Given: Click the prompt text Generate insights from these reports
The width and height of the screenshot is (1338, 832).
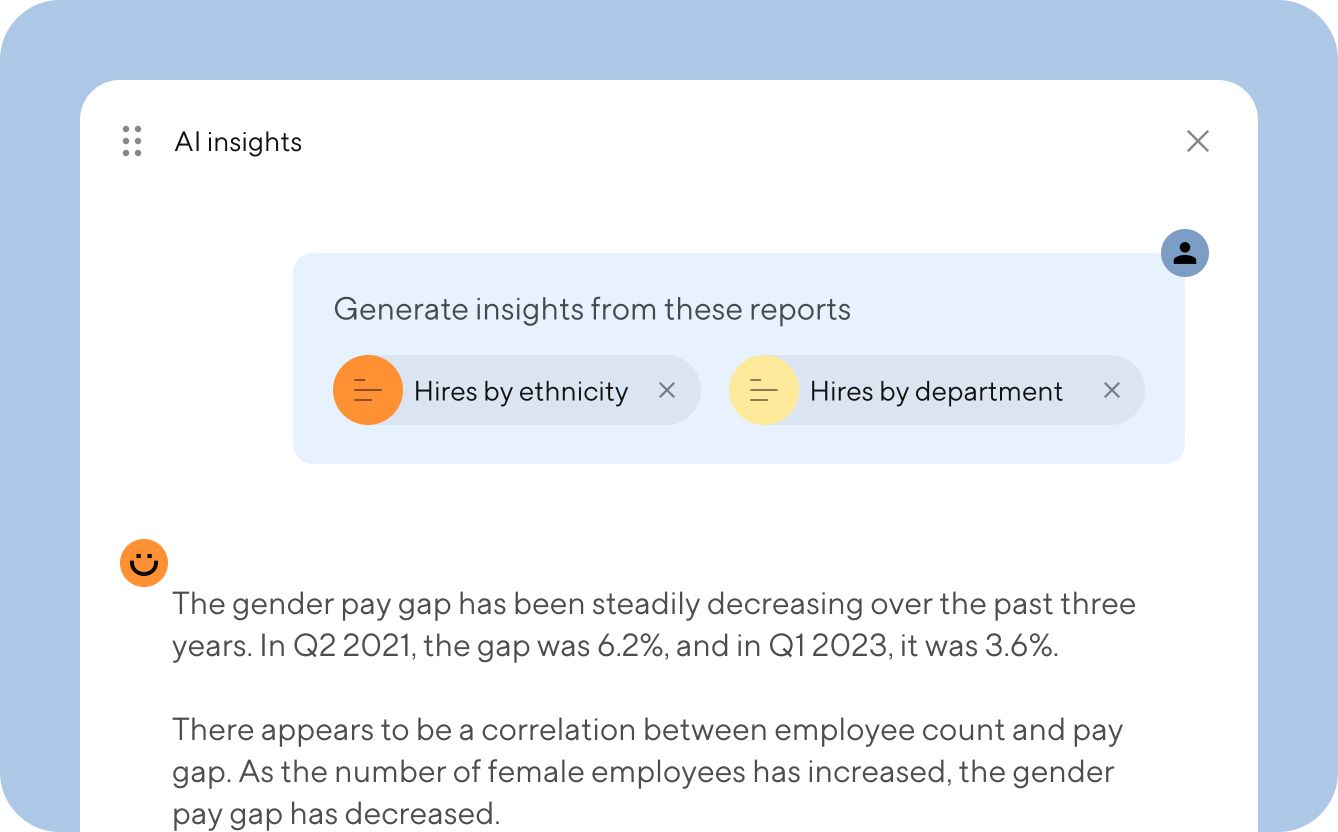Looking at the screenshot, I should pos(592,309).
